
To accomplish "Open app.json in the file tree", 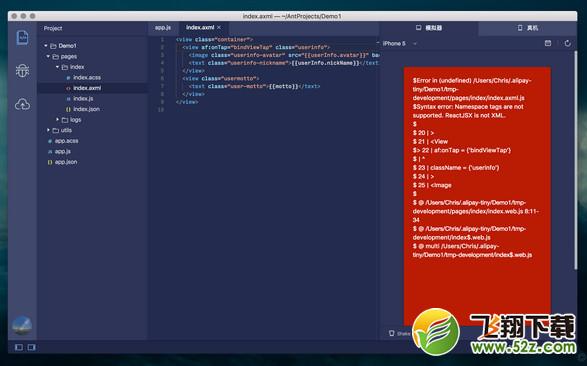I will point(66,162).
